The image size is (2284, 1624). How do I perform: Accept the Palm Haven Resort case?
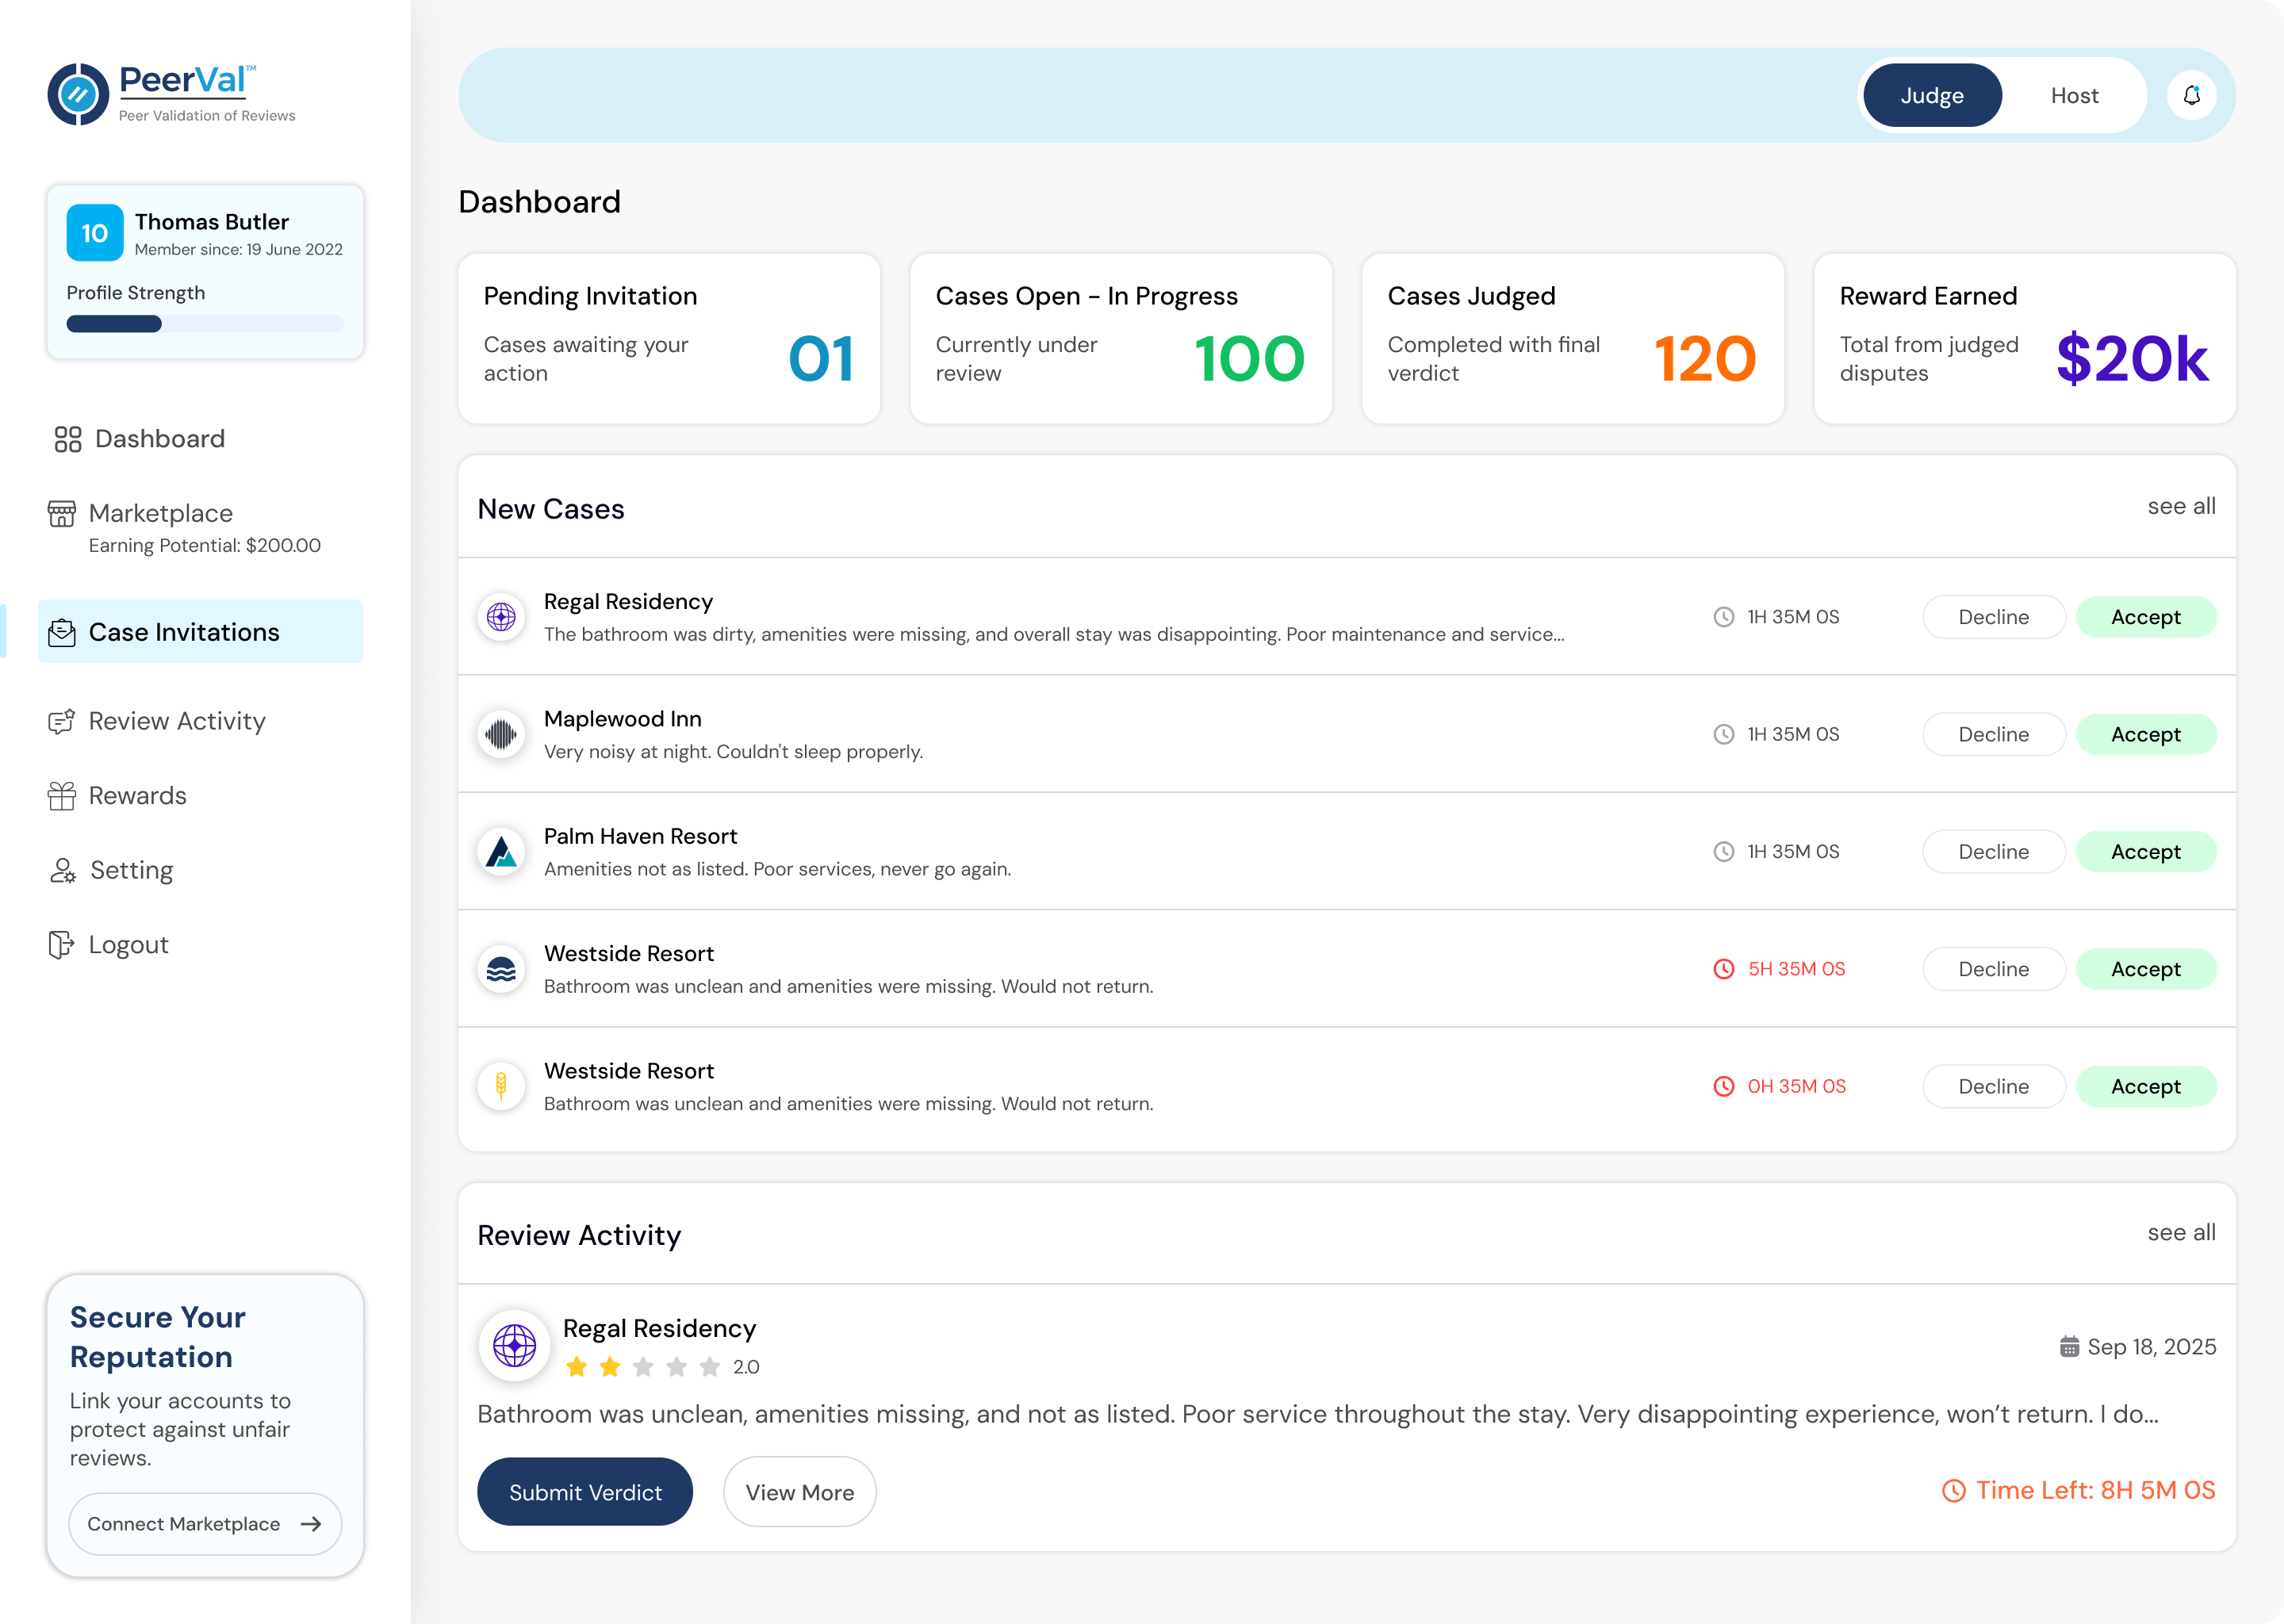[x=2146, y=851]
